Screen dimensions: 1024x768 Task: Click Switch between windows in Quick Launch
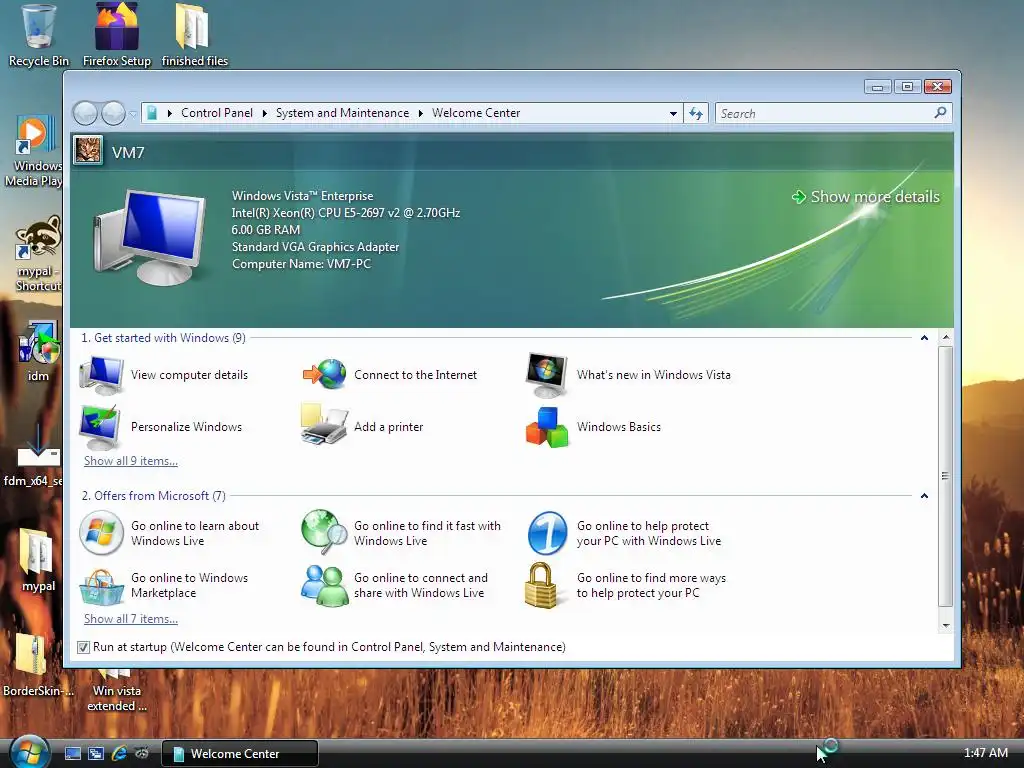[x=96, y=754]
